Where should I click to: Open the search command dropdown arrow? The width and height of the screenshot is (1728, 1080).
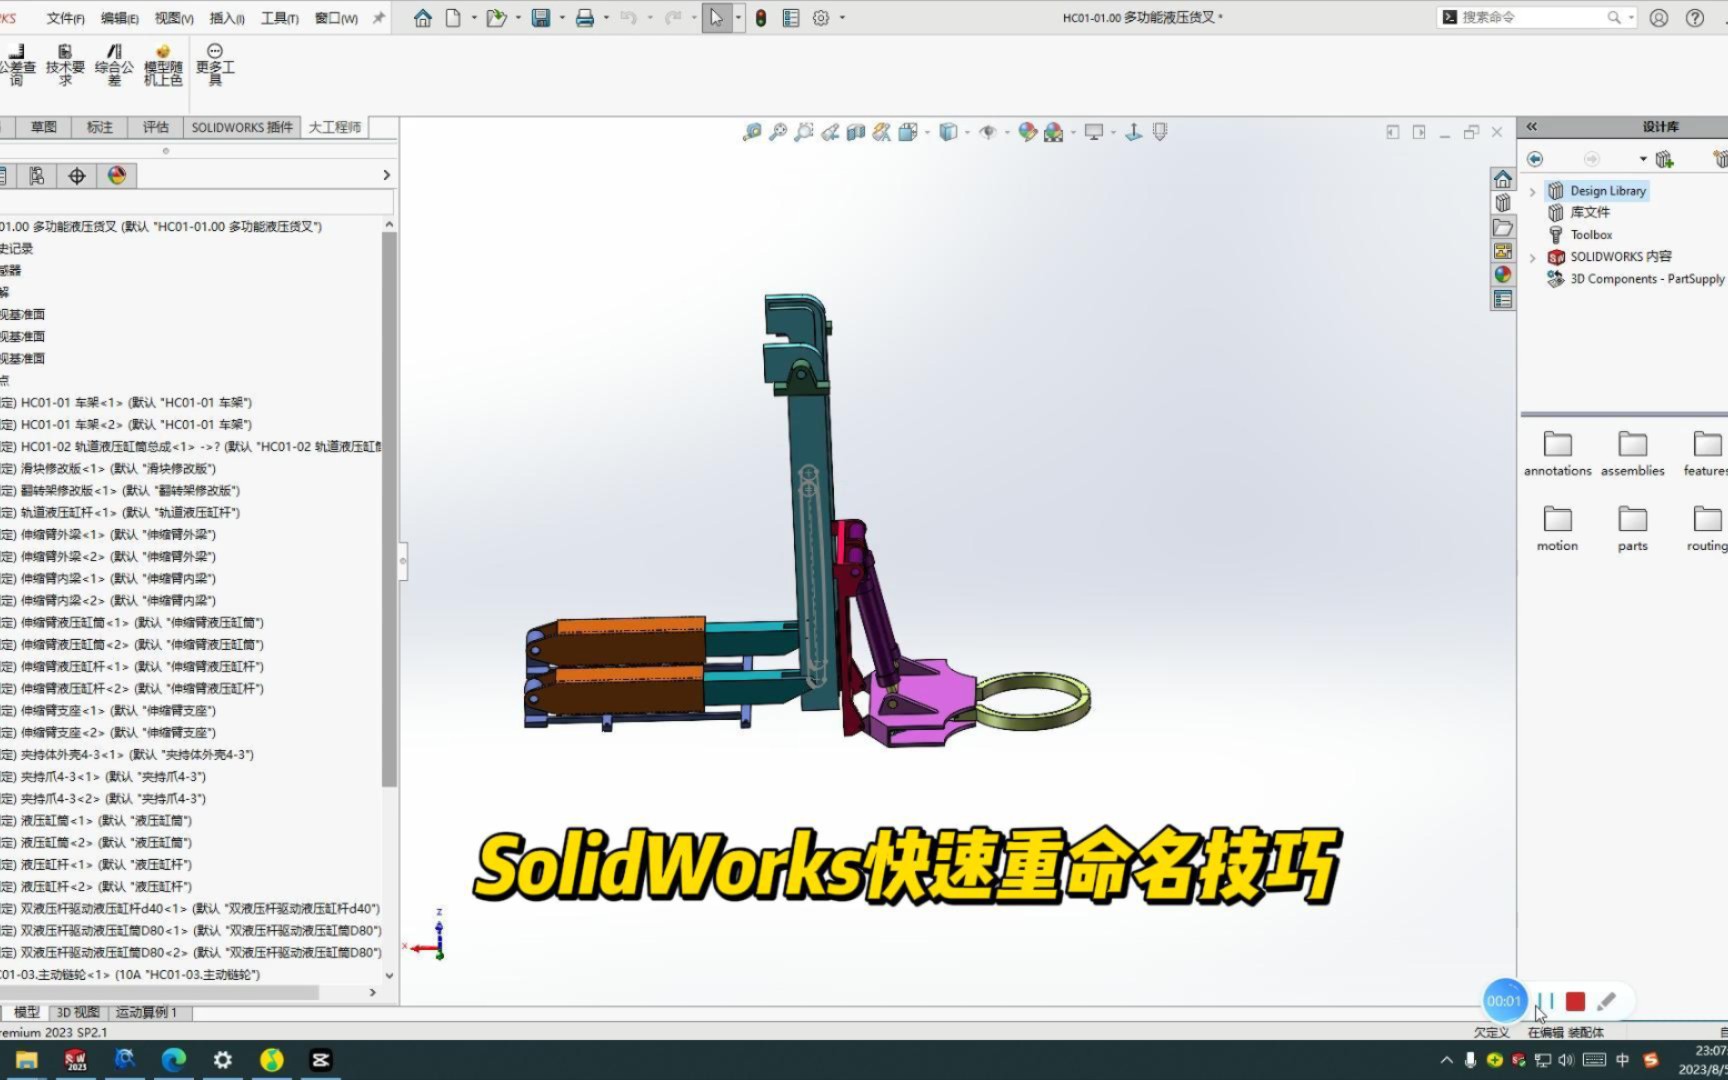(x=1631, y=18)
